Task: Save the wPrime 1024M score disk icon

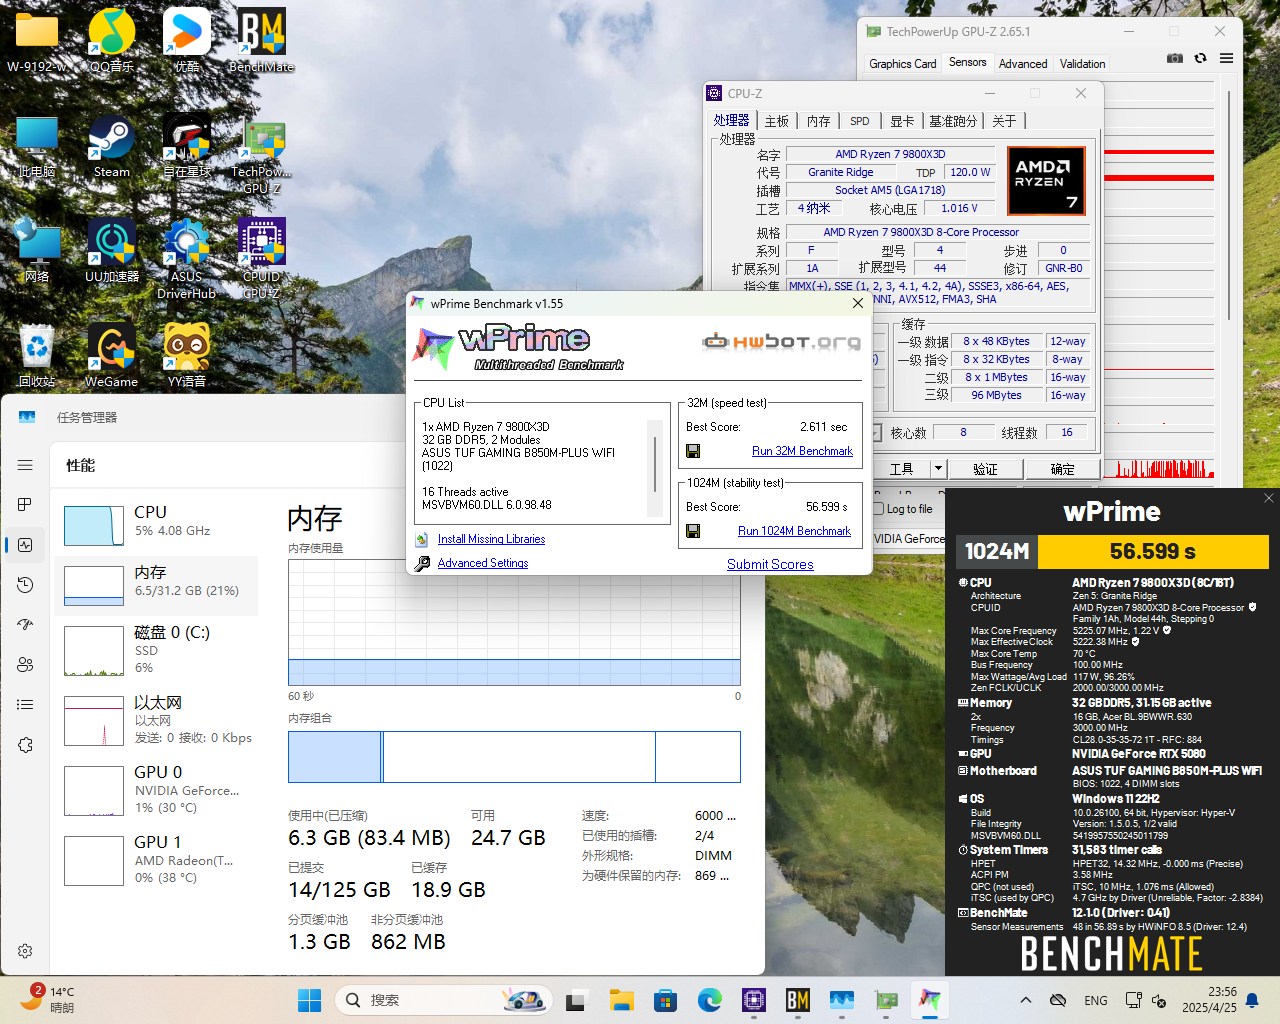Action: click(x=693, y=531)
